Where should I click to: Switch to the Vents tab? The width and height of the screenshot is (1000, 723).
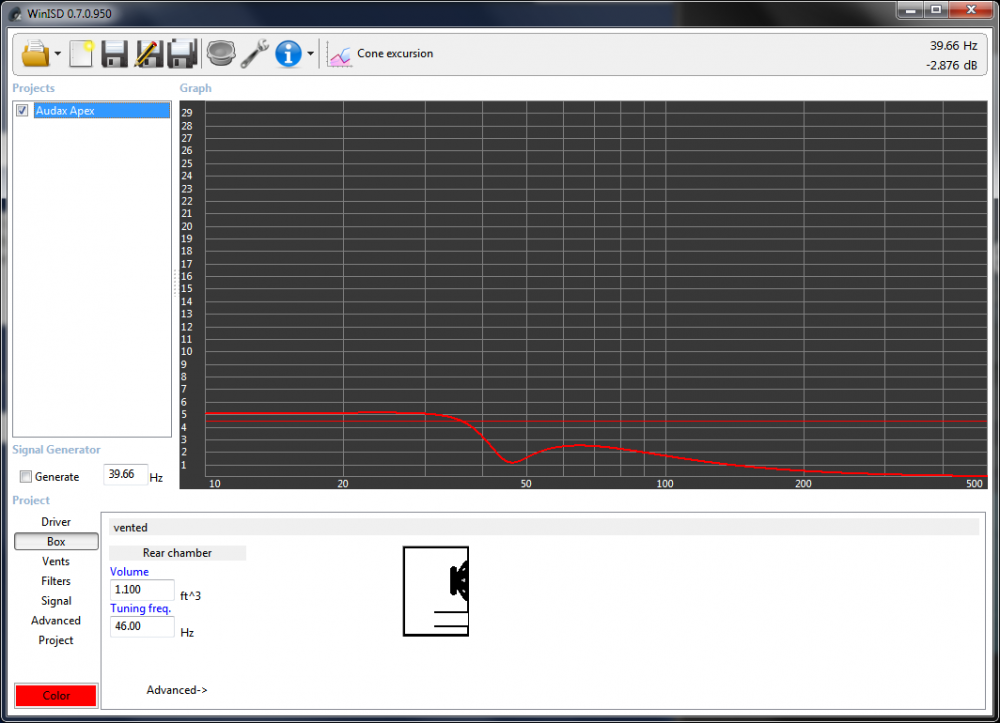56,561
